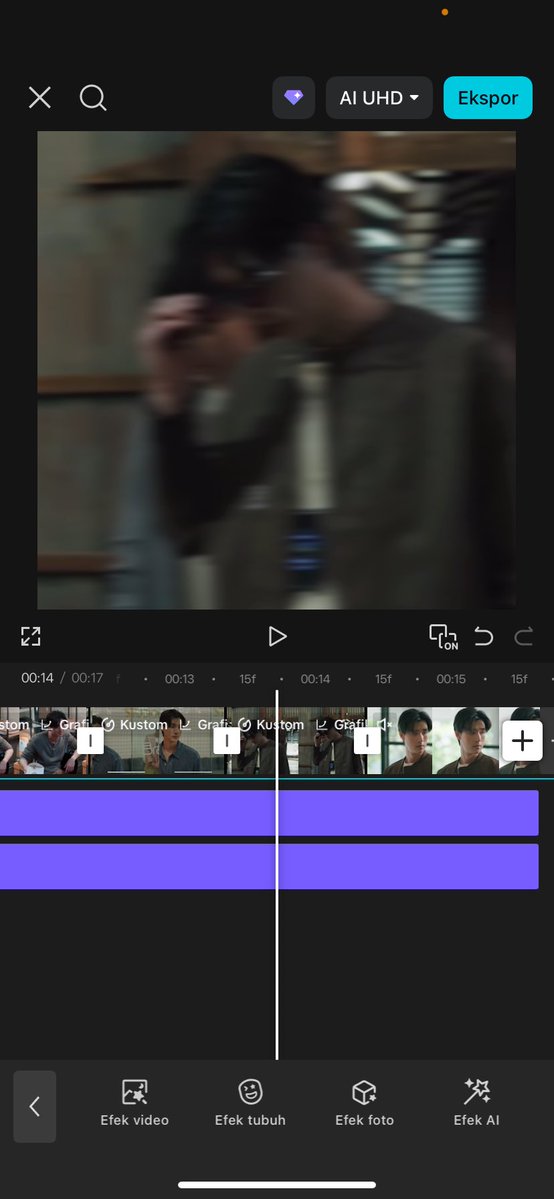Image resolution: width=554 pixels, height=1199 pixels.
Task: Expand the preview to fullscreen
Action: (x=31, y=636)
